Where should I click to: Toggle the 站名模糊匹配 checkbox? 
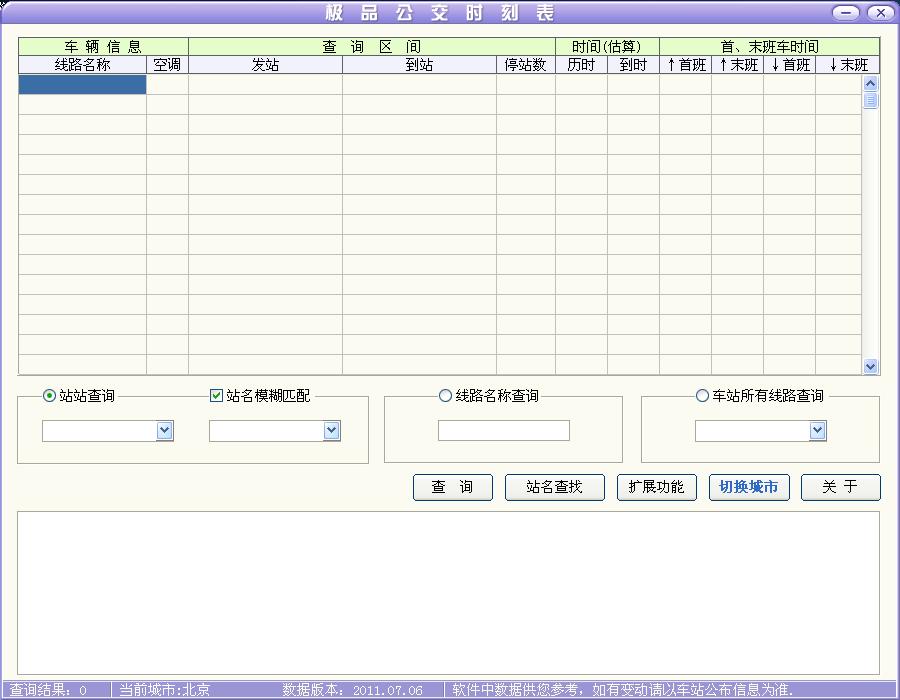(216, 396)
